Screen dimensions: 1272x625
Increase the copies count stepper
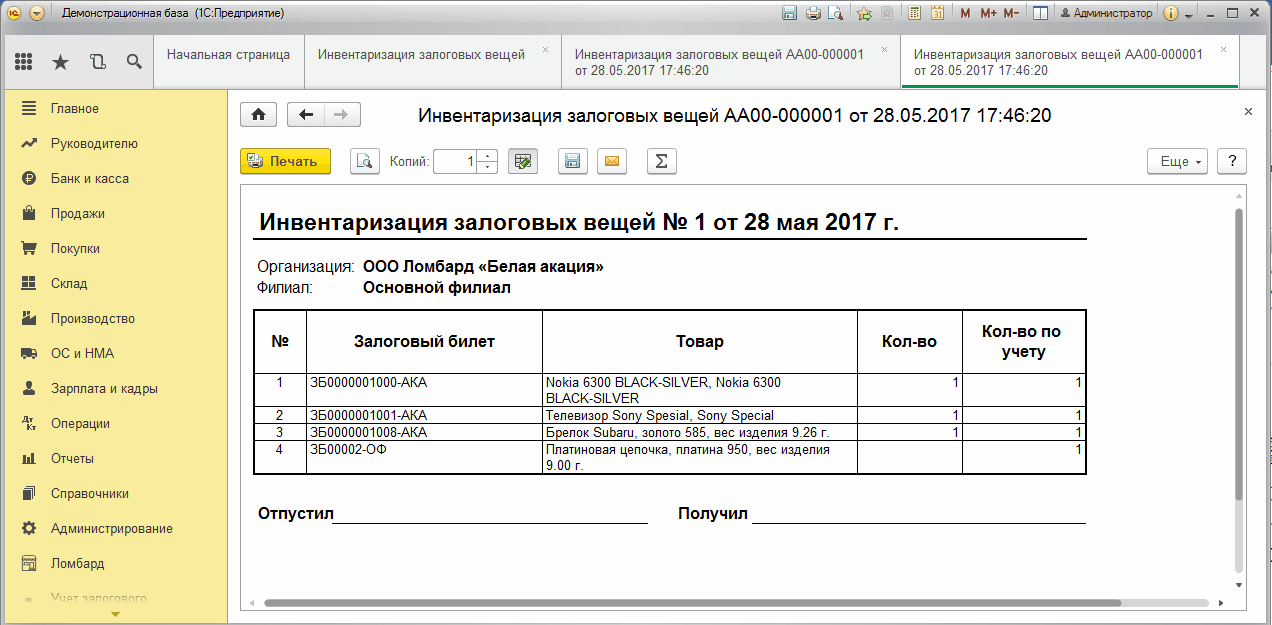pos(487,155)
